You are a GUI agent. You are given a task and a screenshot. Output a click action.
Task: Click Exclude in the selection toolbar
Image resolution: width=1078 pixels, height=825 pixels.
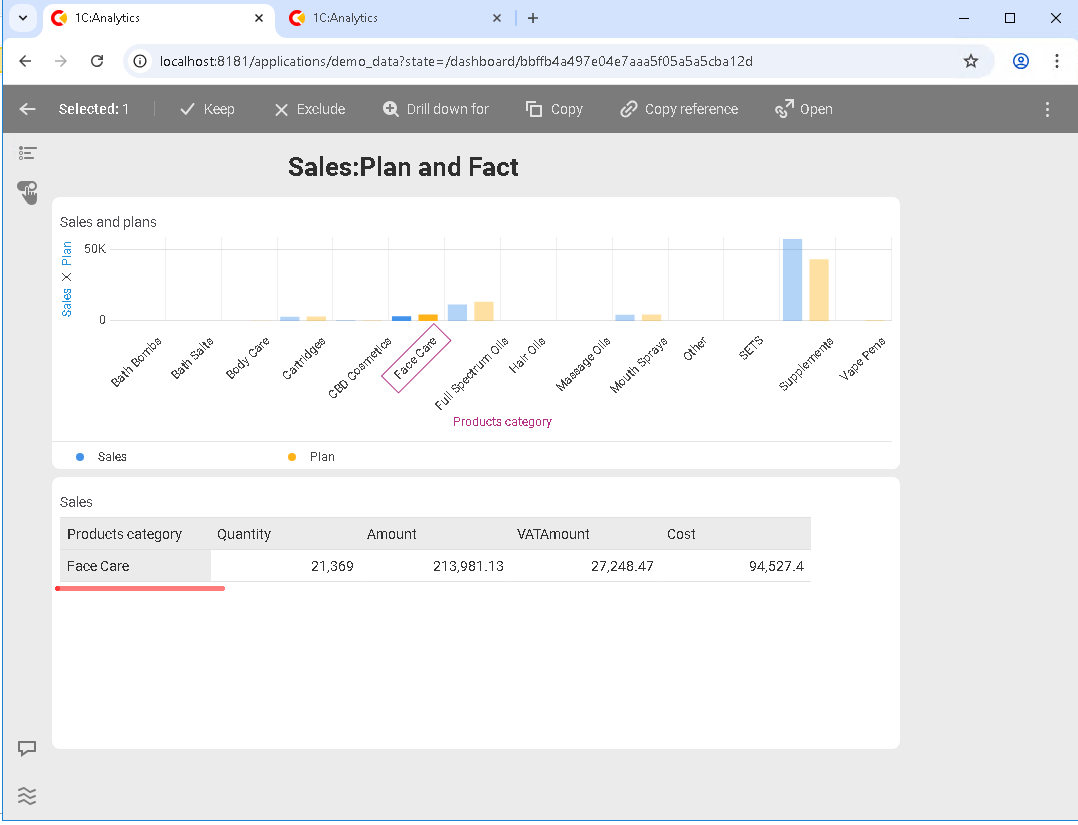coord(310,109)
